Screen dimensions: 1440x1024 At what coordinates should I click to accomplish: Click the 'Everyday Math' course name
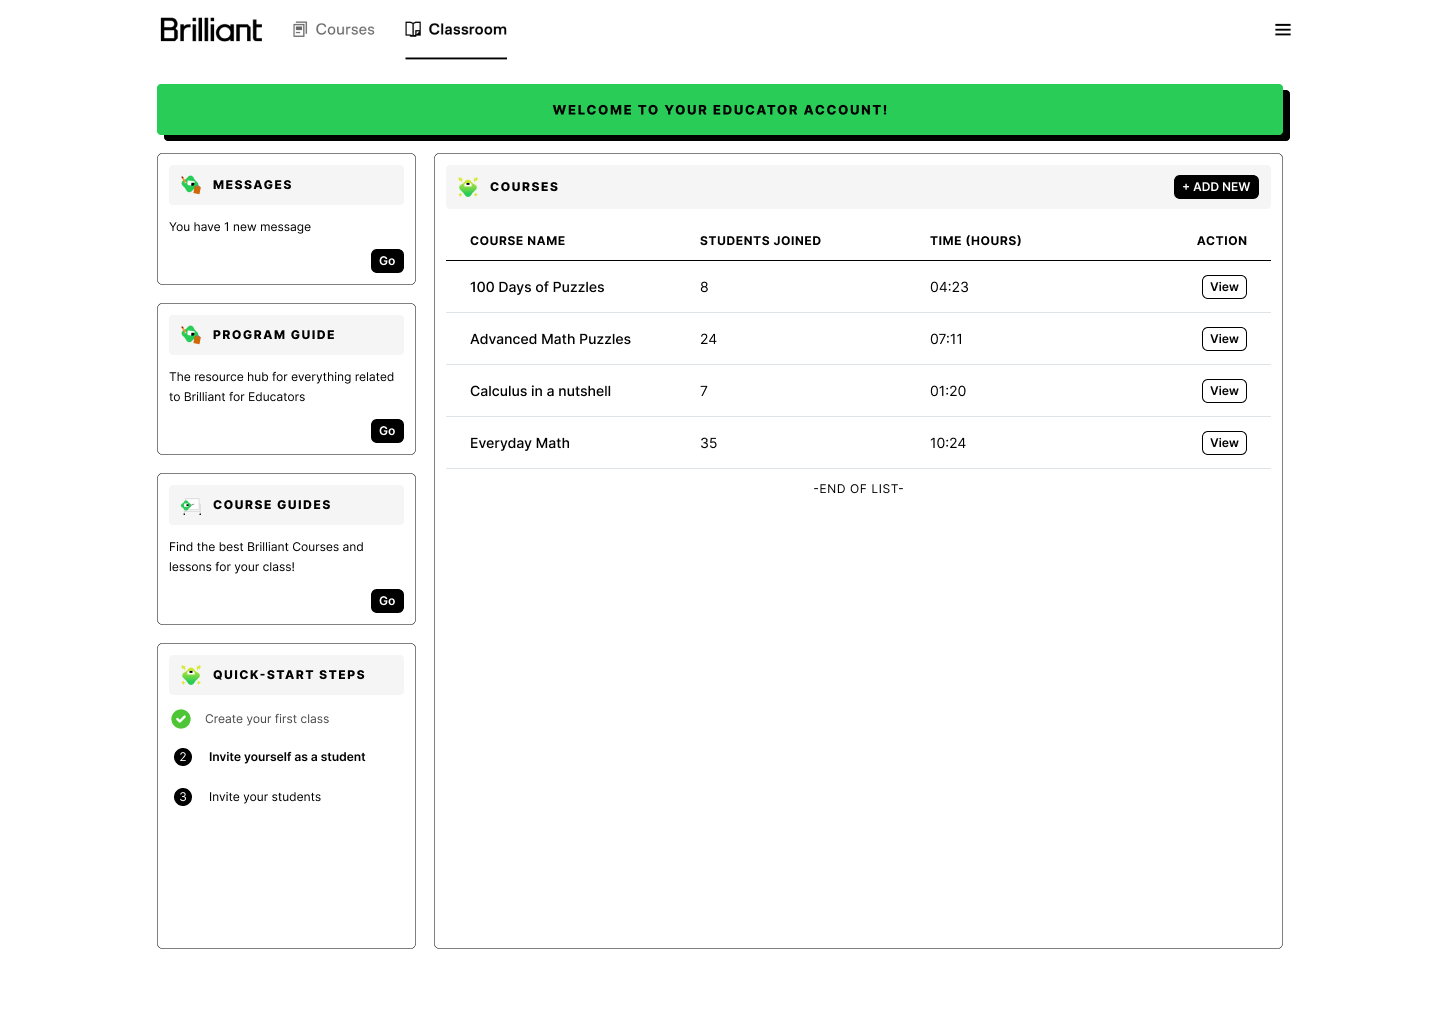click(520, 443)
